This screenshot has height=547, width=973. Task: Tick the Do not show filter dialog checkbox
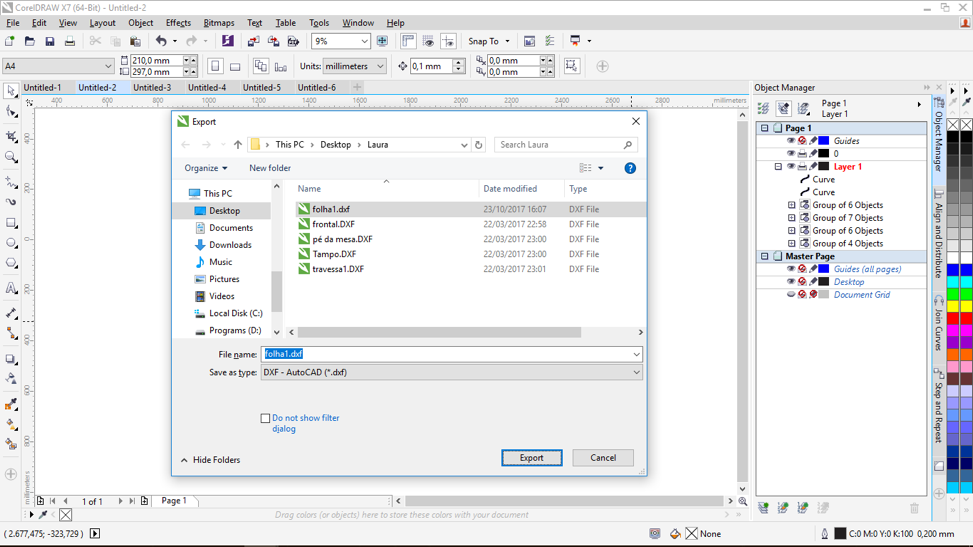[x=266, y=418]
